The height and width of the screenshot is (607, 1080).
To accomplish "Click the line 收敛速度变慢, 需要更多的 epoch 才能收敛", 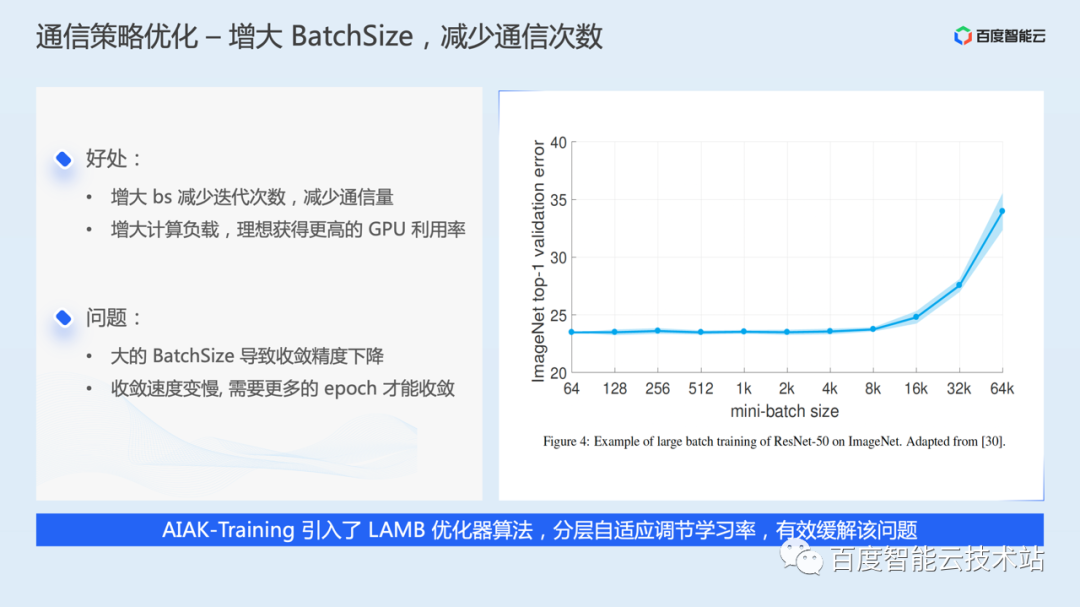I will [282, 389].
